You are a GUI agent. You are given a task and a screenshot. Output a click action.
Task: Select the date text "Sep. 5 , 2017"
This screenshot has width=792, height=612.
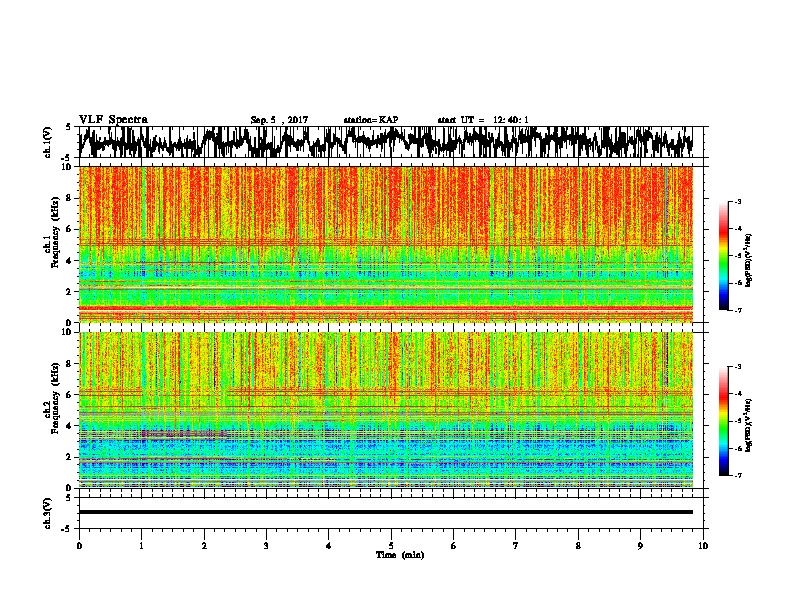(279, 120)
